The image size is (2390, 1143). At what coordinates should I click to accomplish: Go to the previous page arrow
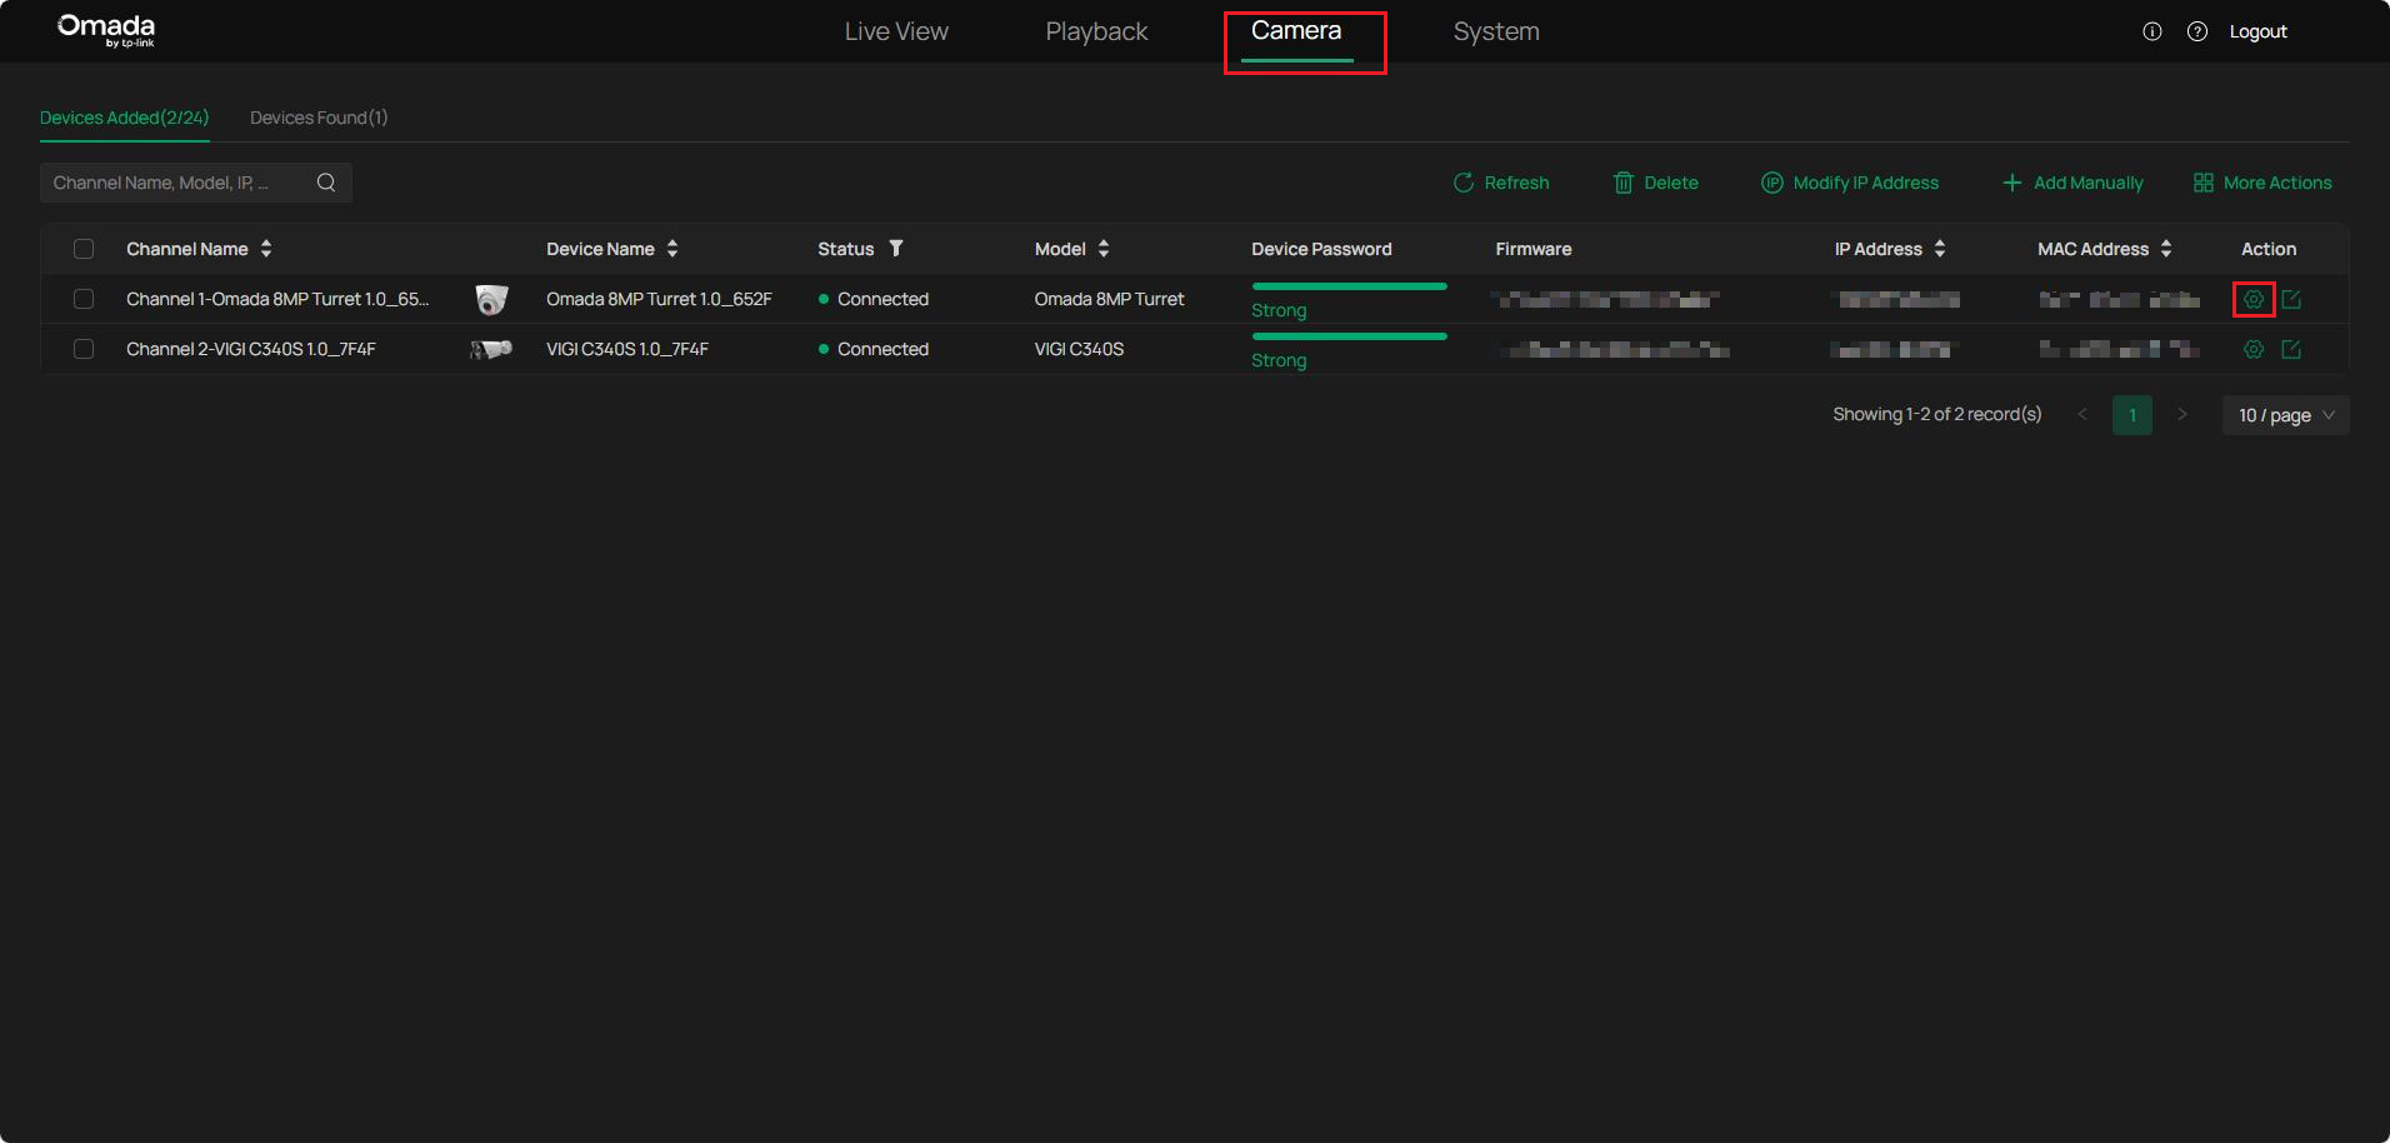[x=2082, y=414]
